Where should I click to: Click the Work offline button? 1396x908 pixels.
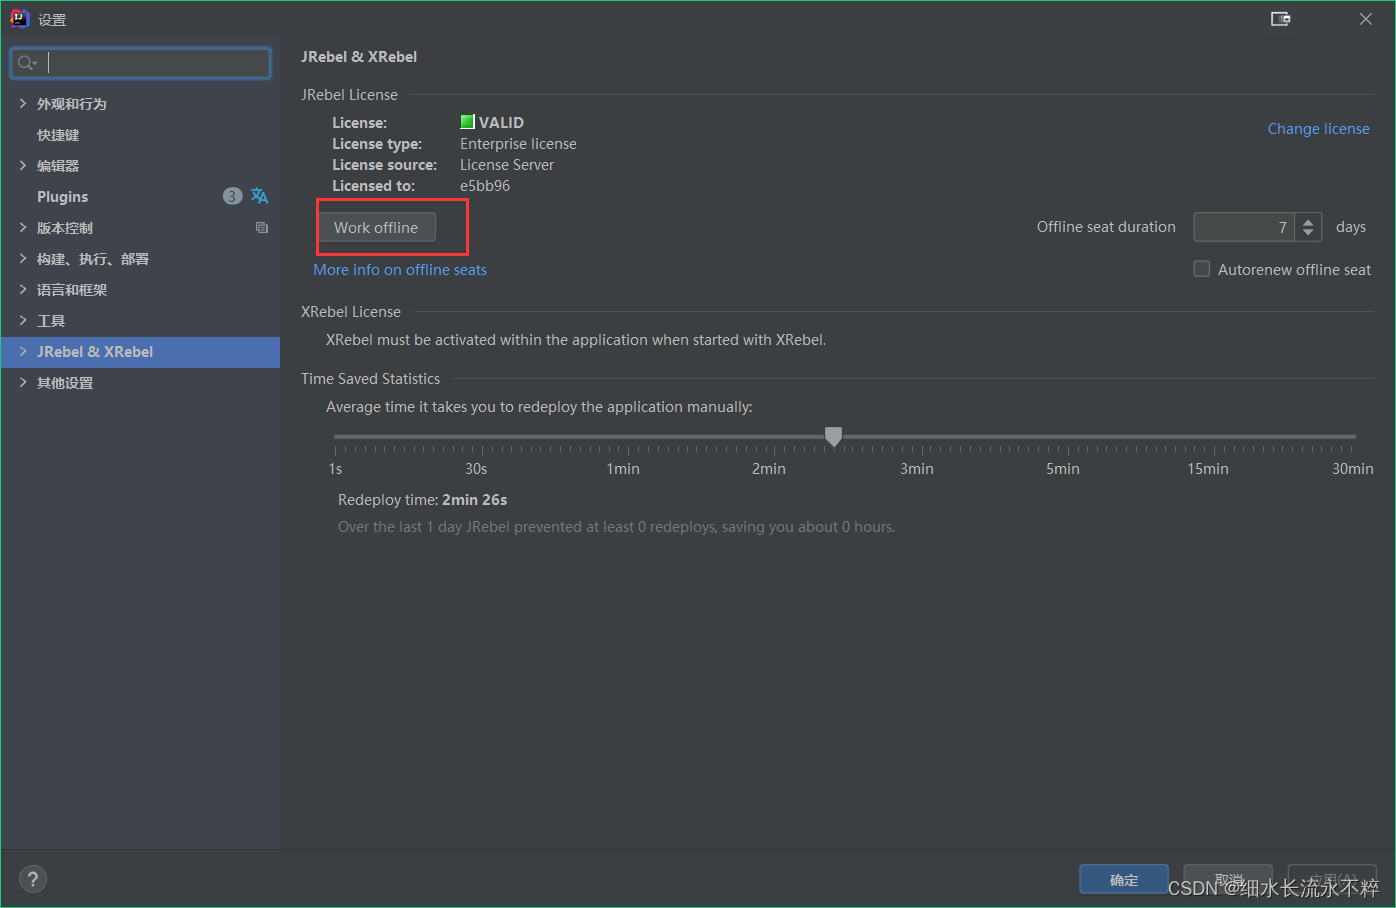coord(377,228)
